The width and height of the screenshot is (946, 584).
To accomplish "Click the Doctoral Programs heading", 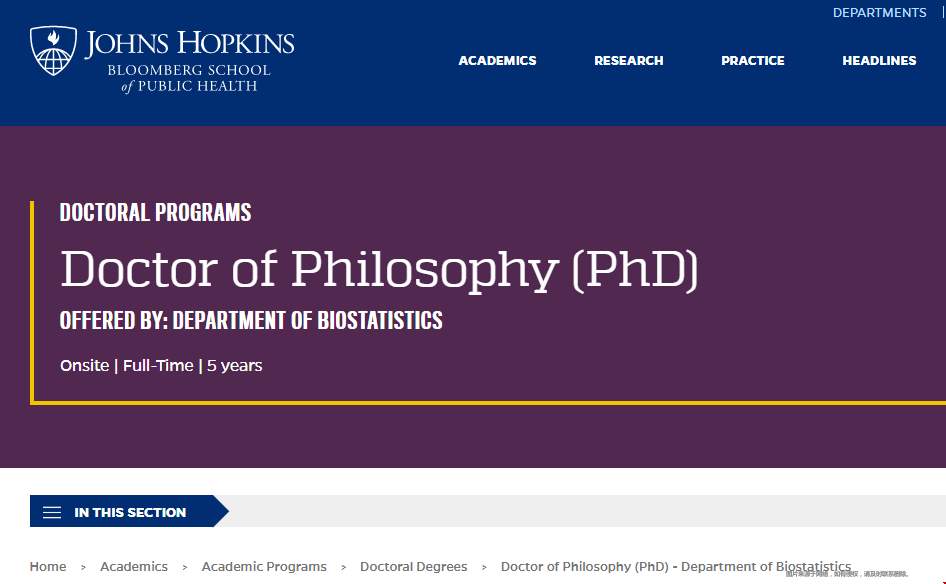I will coord(155,213).
